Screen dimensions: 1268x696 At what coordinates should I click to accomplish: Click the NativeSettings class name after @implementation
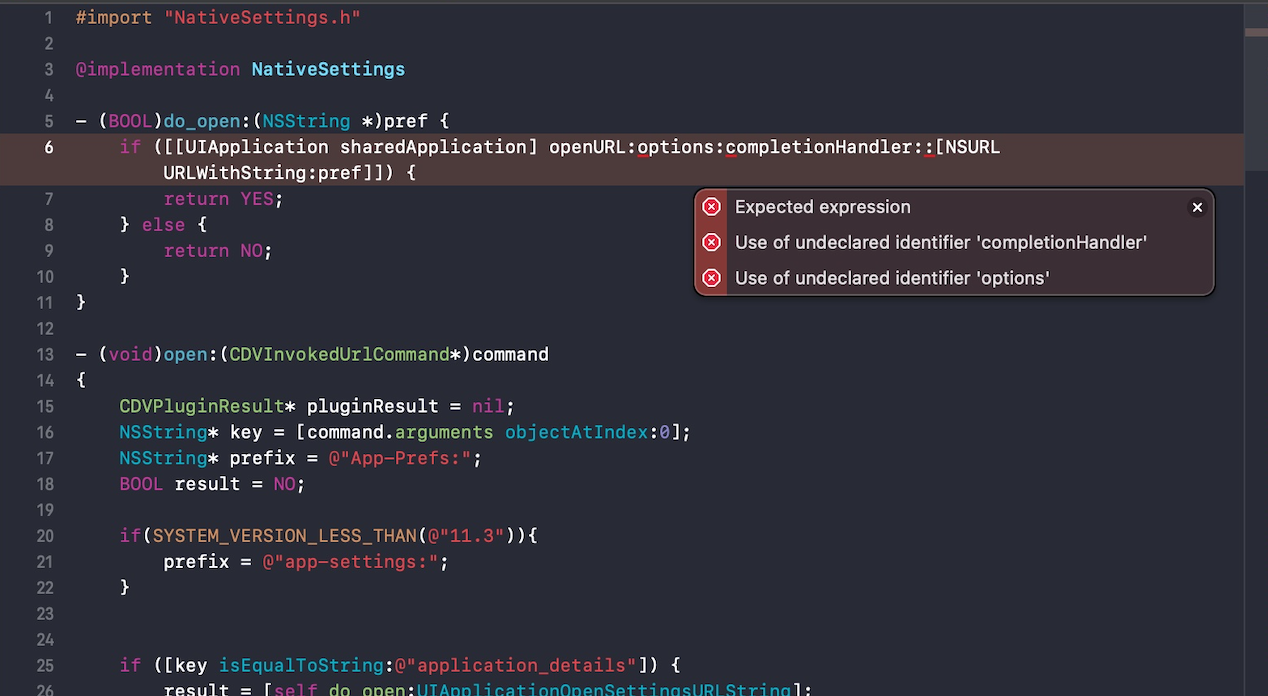(328, 69)
